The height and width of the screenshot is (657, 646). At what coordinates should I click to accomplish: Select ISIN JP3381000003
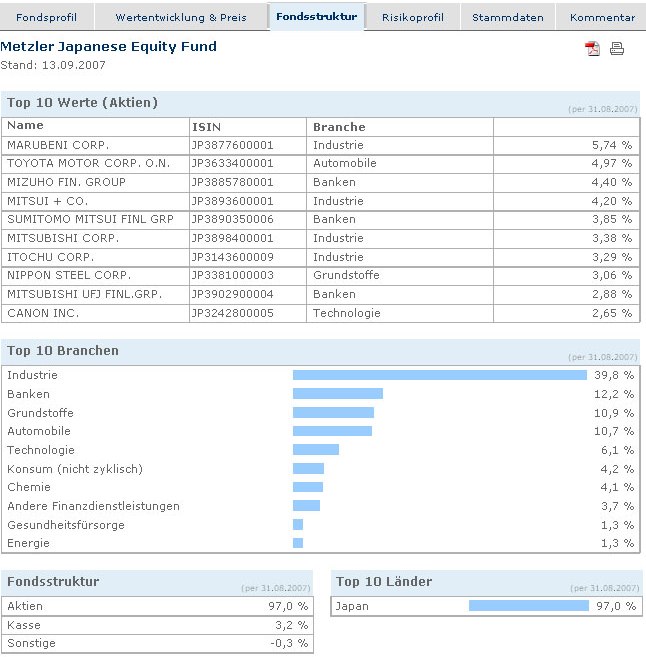233,275
